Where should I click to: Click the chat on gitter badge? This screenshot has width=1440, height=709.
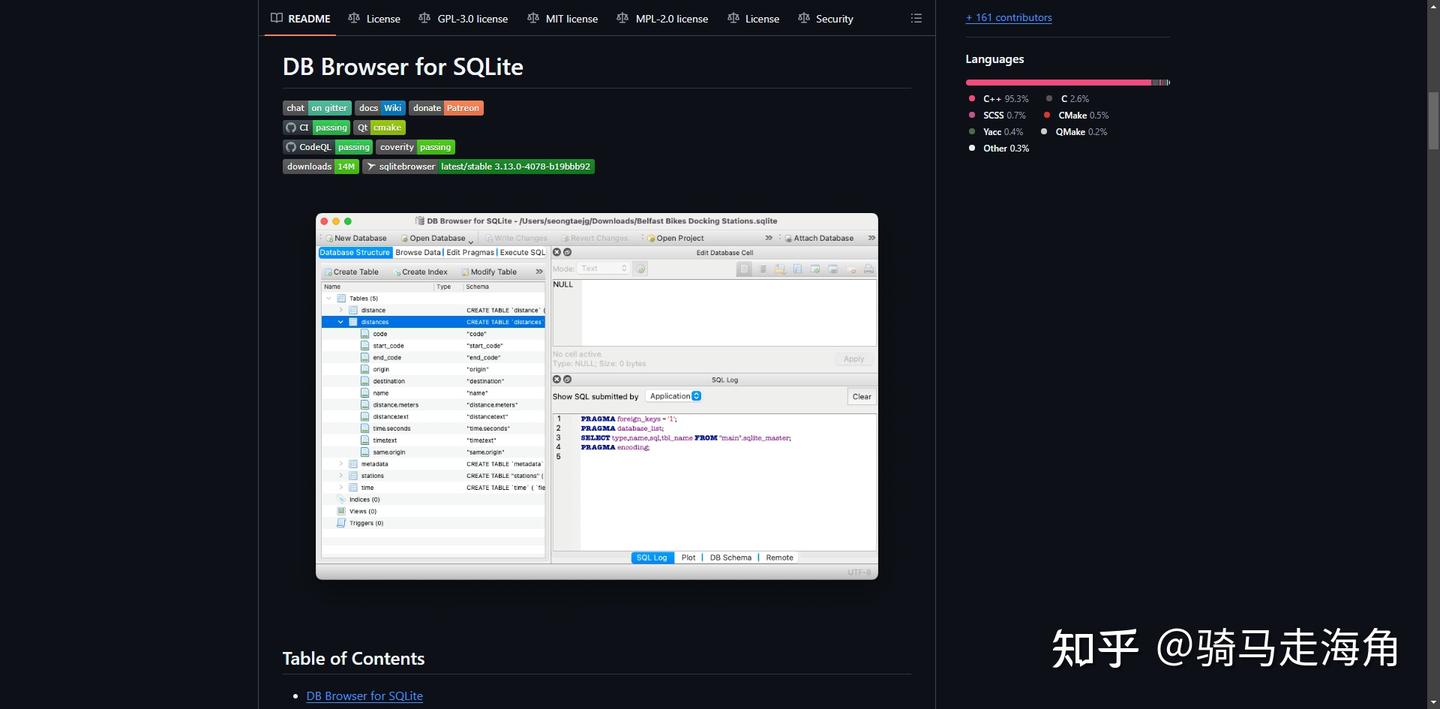[317, 108]
